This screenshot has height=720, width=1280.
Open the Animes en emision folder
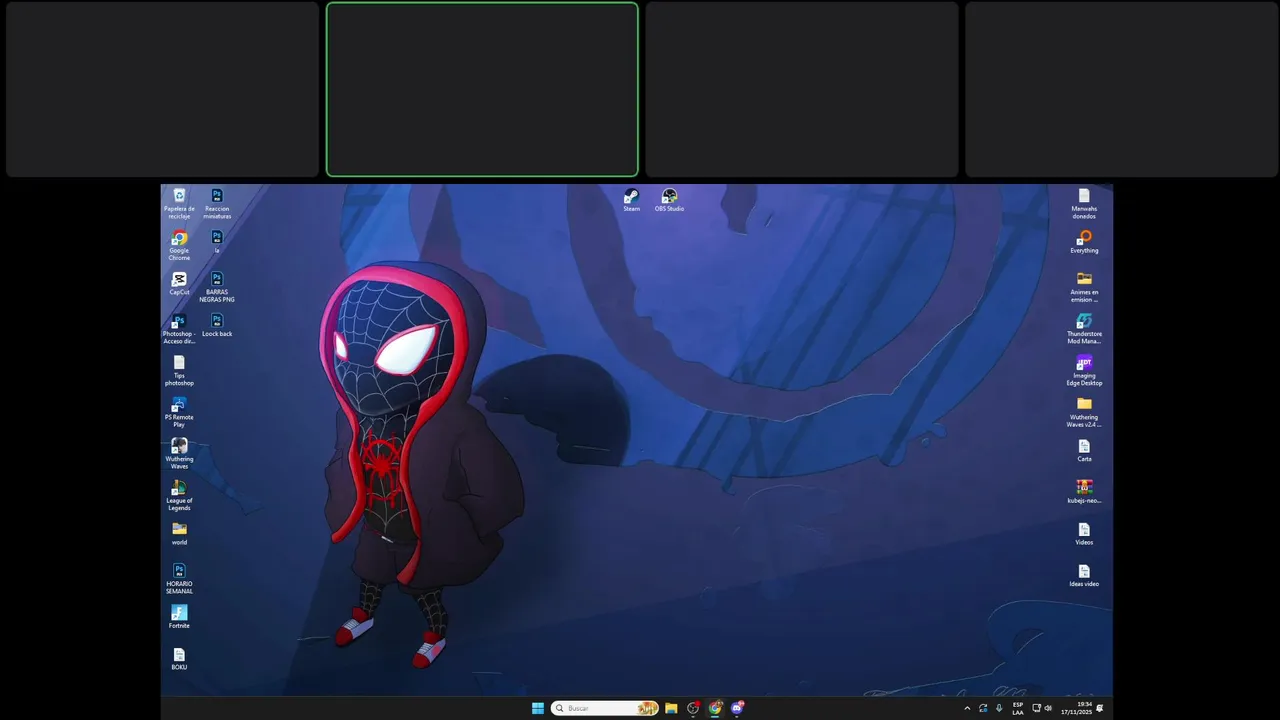1084,287
